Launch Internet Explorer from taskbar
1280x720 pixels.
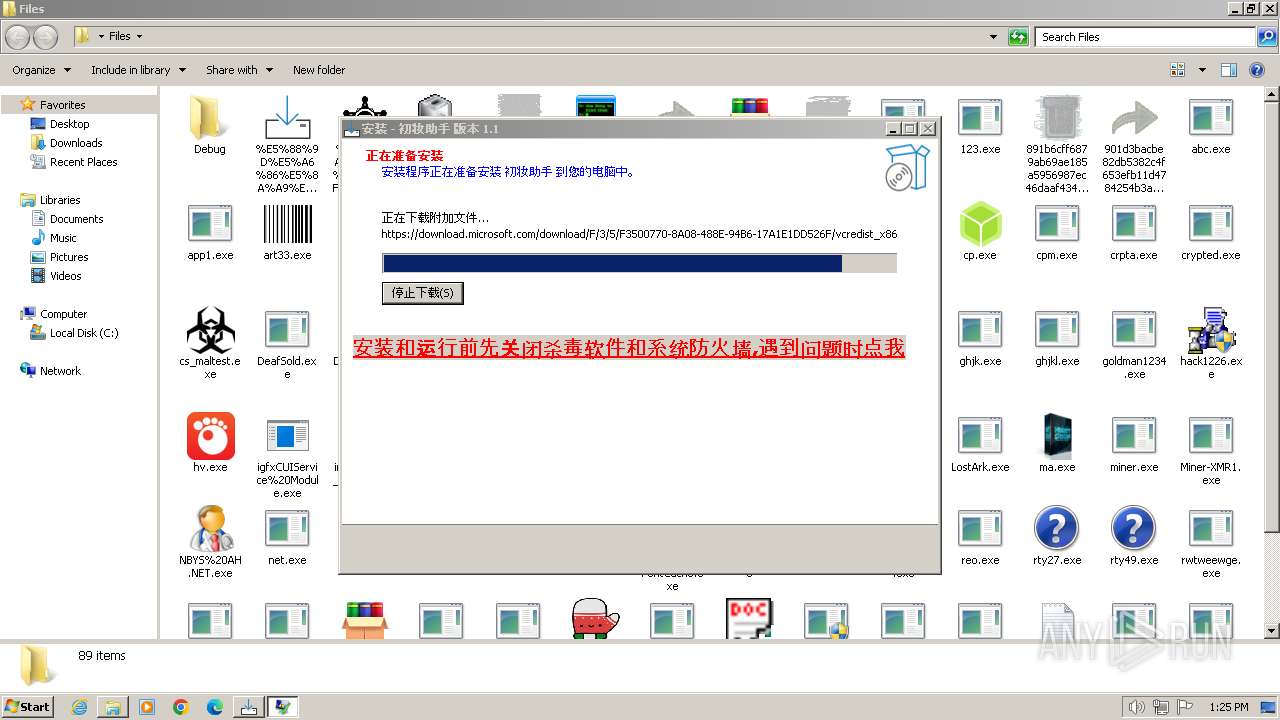tap(79, 707)
